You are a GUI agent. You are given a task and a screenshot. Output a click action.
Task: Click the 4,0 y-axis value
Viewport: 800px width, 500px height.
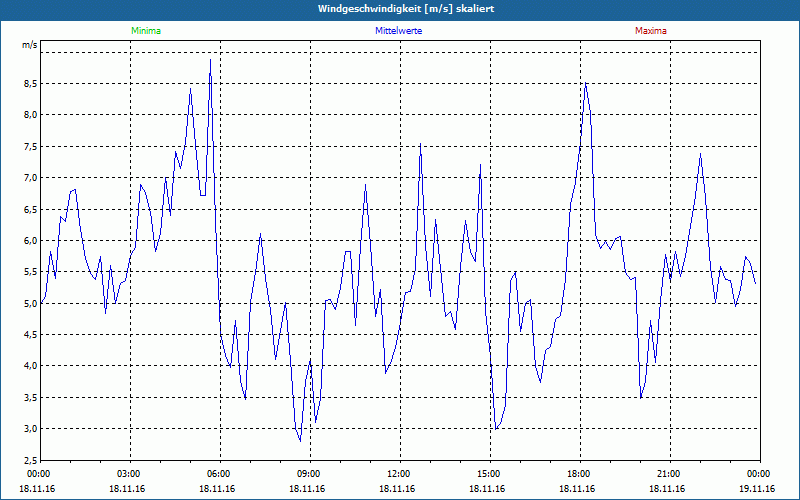(x=31, y=366)
